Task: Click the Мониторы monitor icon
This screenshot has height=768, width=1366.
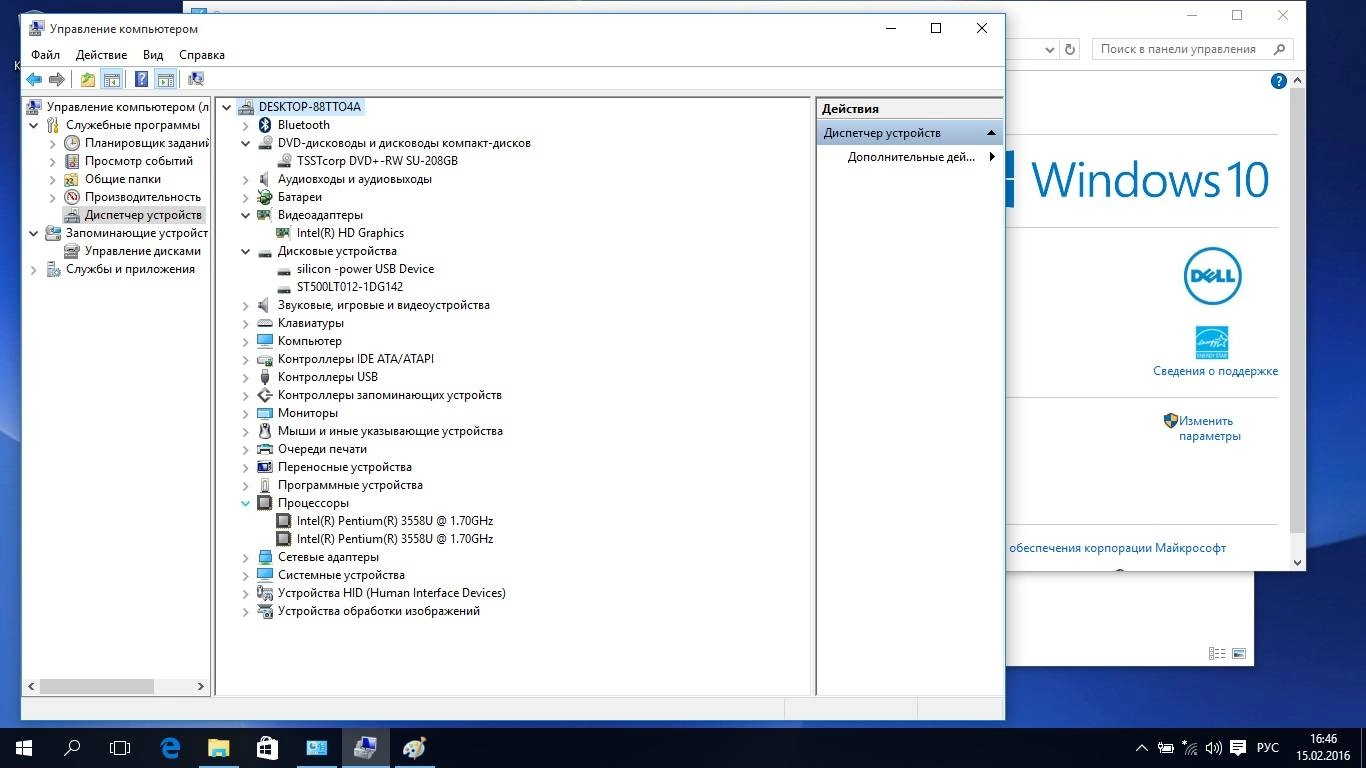Action: [265, 413]
